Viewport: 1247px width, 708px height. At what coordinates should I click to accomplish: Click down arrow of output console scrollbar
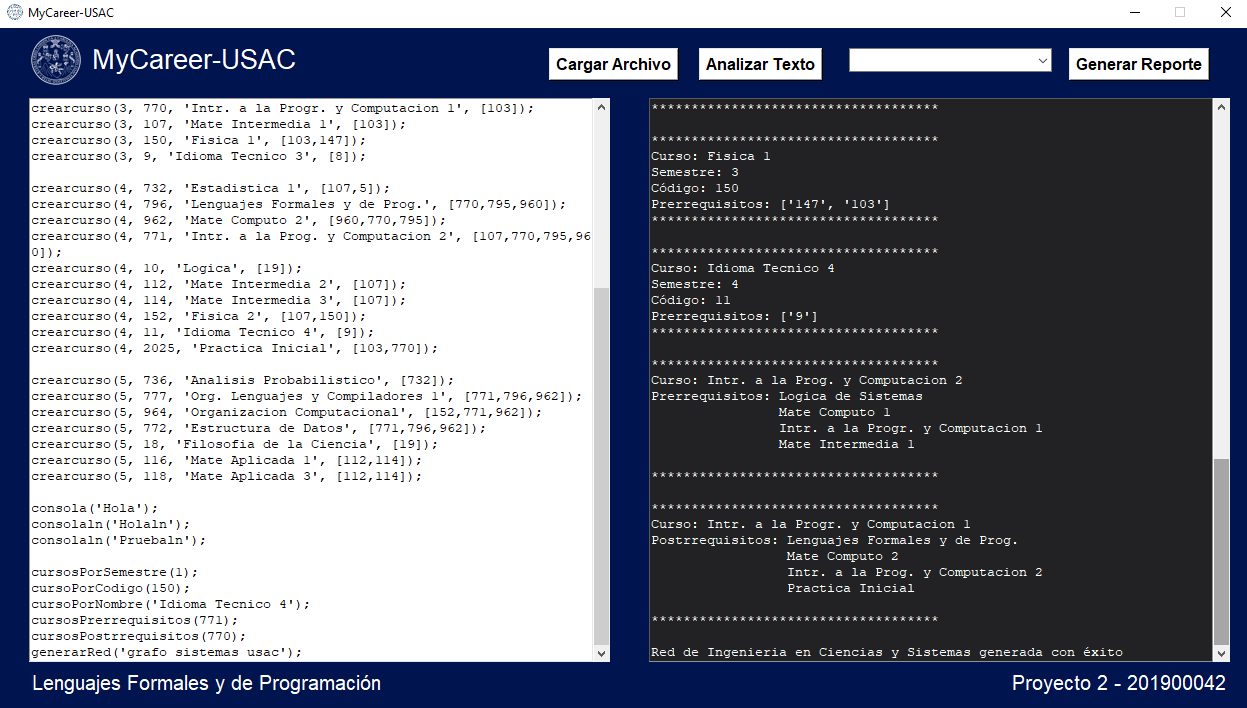1221,653
